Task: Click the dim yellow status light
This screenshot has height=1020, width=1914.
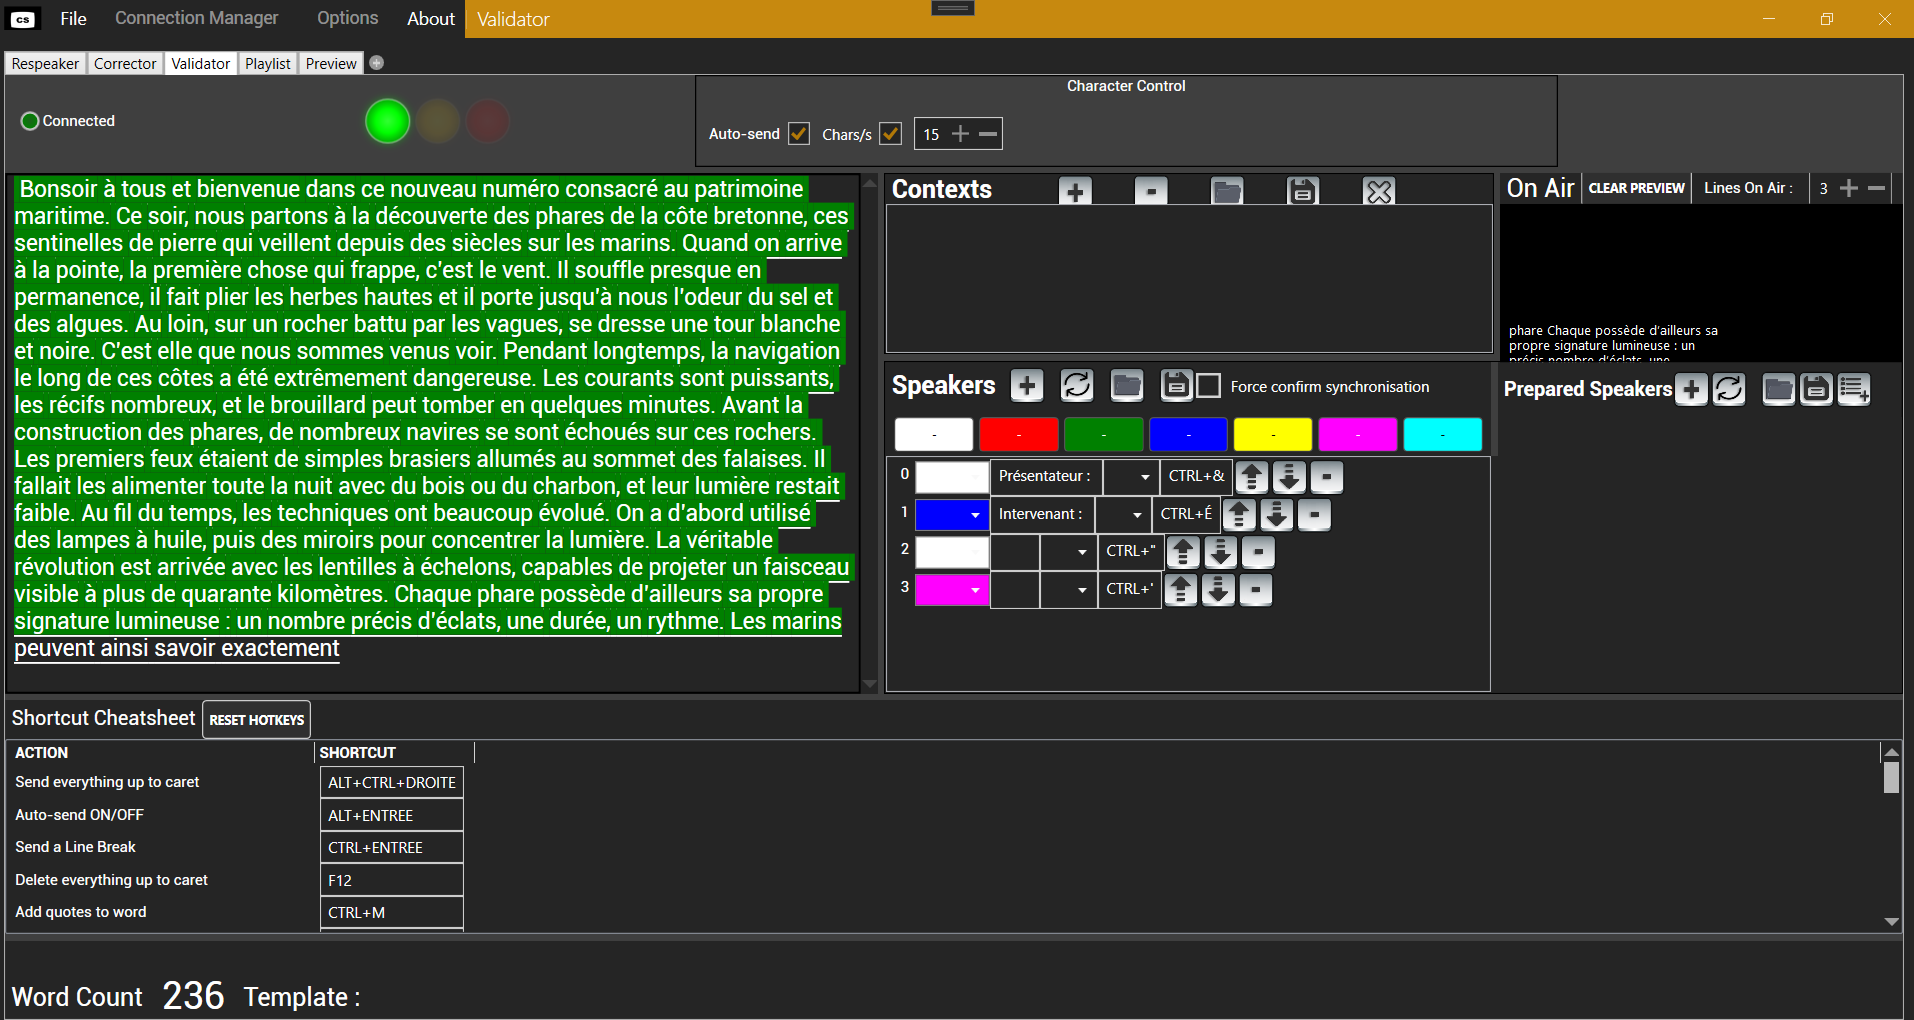Action: pyautogui.click(x=438, y=121)
